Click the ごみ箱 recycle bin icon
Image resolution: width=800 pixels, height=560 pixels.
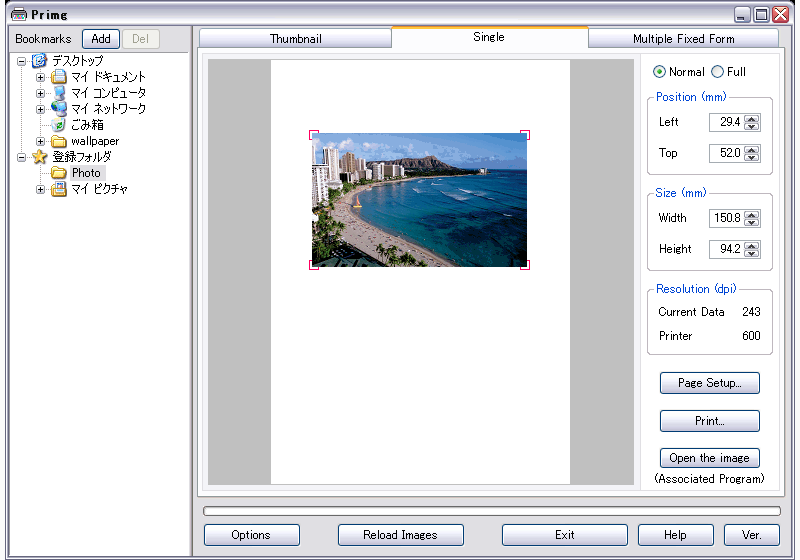[59, 125]
